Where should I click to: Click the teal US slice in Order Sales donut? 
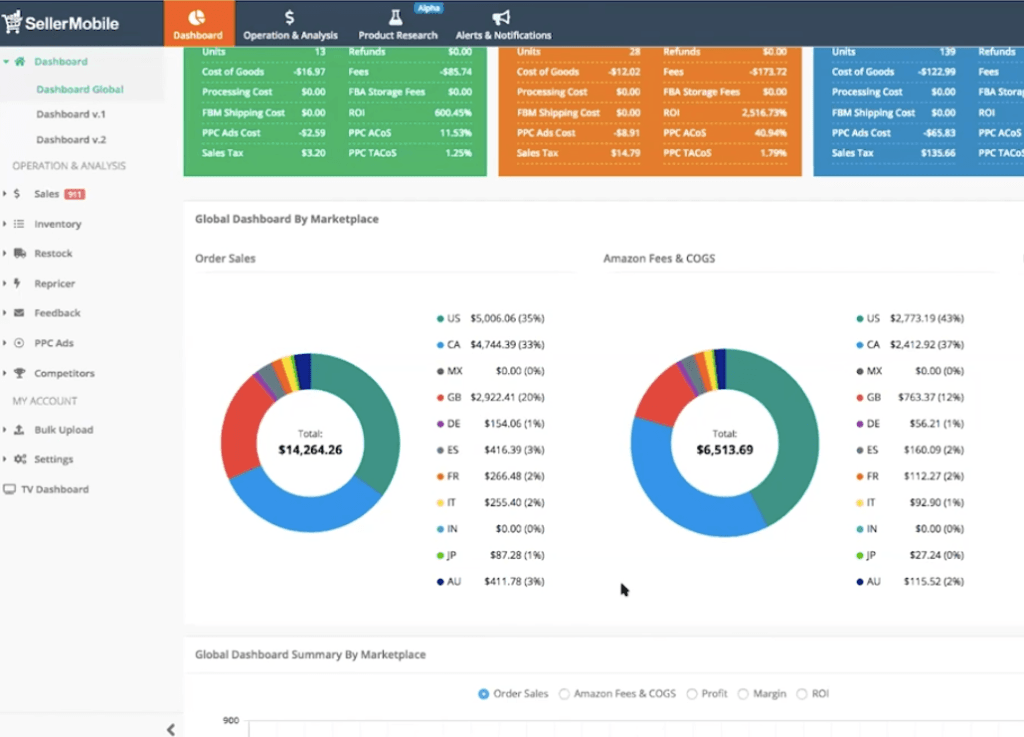tap(376, 421)
